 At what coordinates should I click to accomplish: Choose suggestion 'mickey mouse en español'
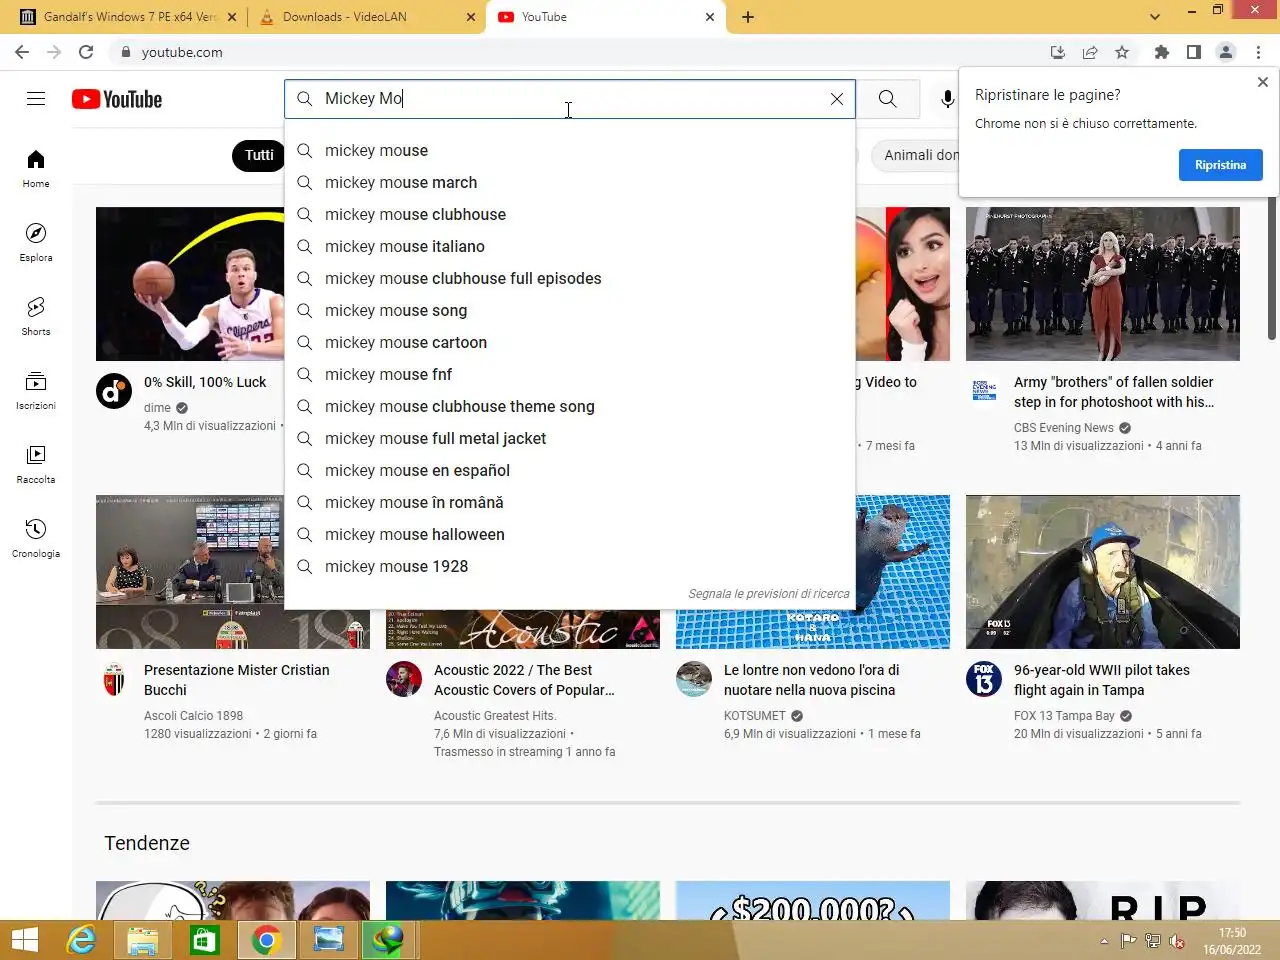click(x=570, y=470)
